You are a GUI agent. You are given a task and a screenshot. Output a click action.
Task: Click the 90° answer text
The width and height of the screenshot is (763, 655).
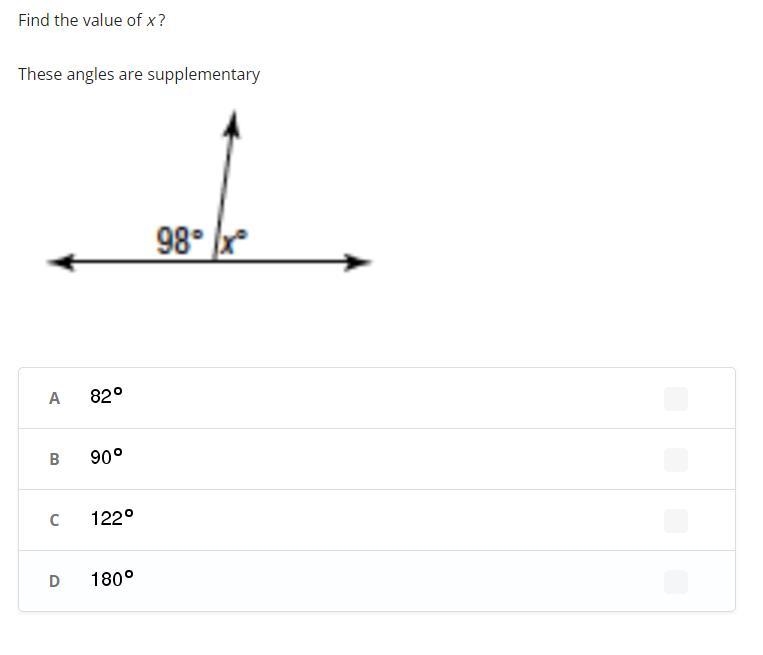(106, 456)
